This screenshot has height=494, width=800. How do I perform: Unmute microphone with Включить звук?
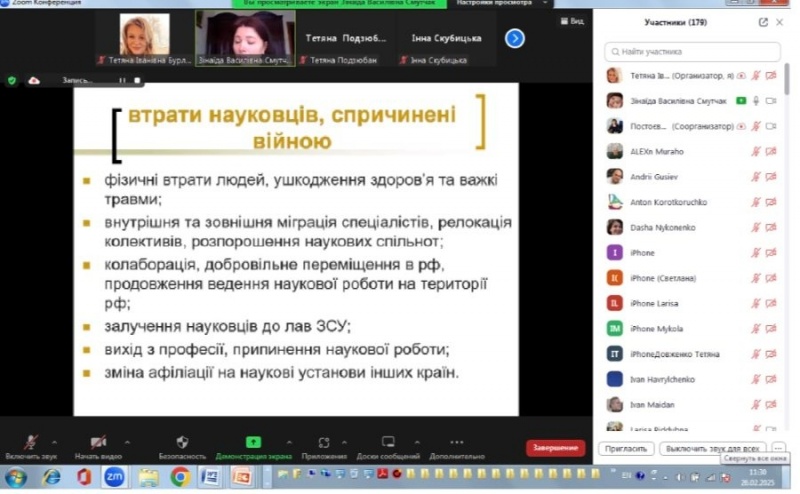pos(31,447)
